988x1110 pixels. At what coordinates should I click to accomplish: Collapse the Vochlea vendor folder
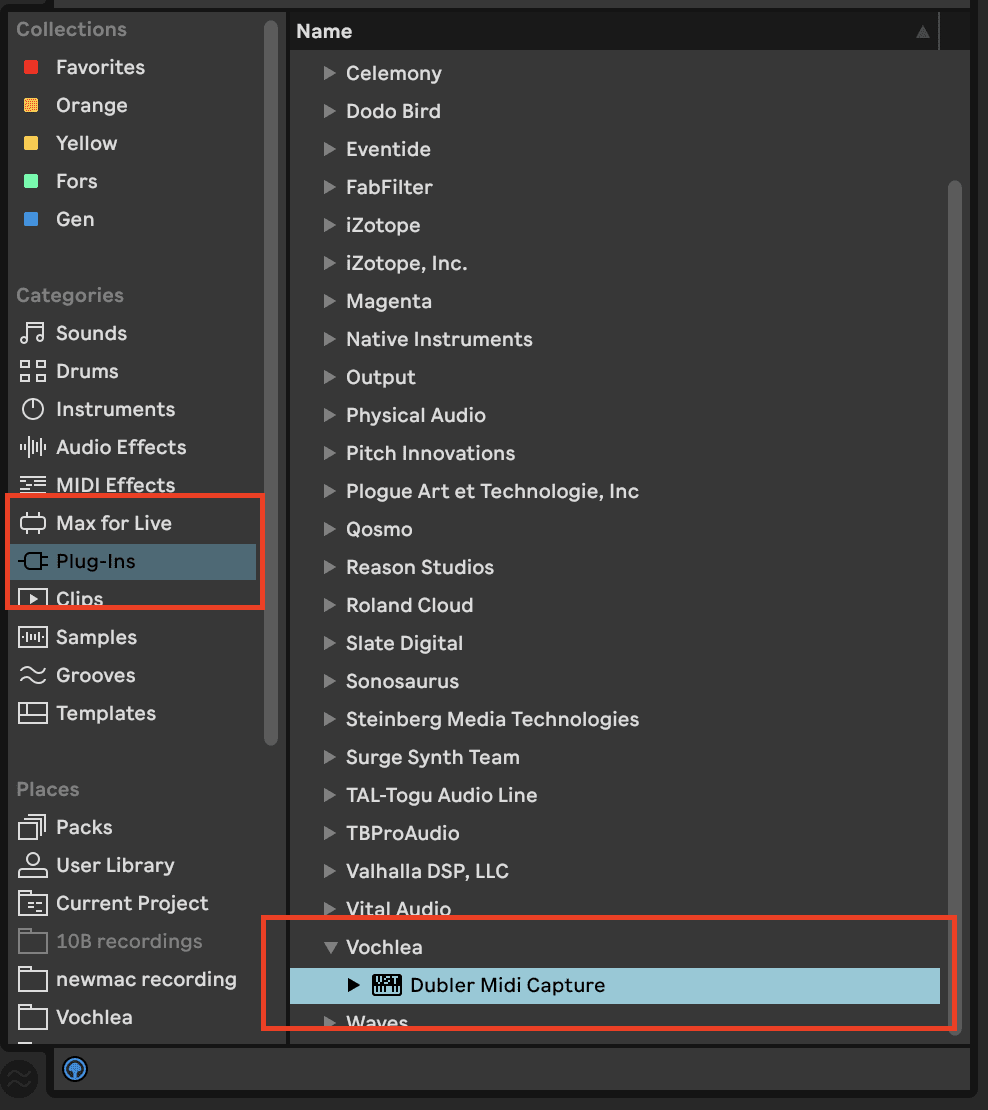pyautogui.click(x=331, y=947)
